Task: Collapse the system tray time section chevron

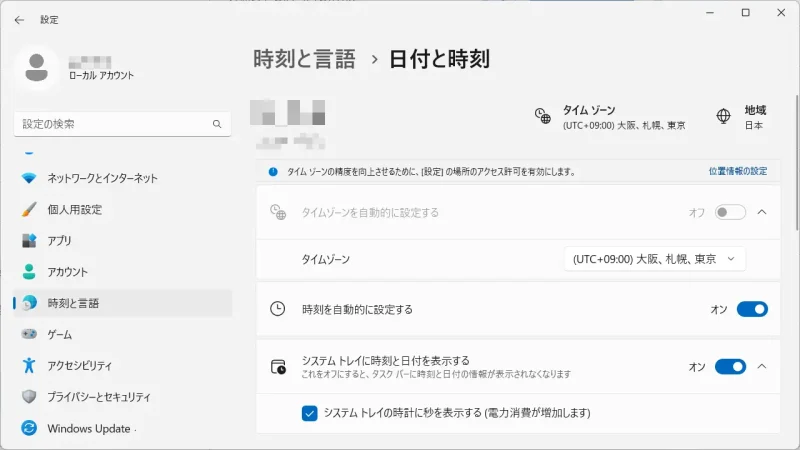Action: coord(762,366)
